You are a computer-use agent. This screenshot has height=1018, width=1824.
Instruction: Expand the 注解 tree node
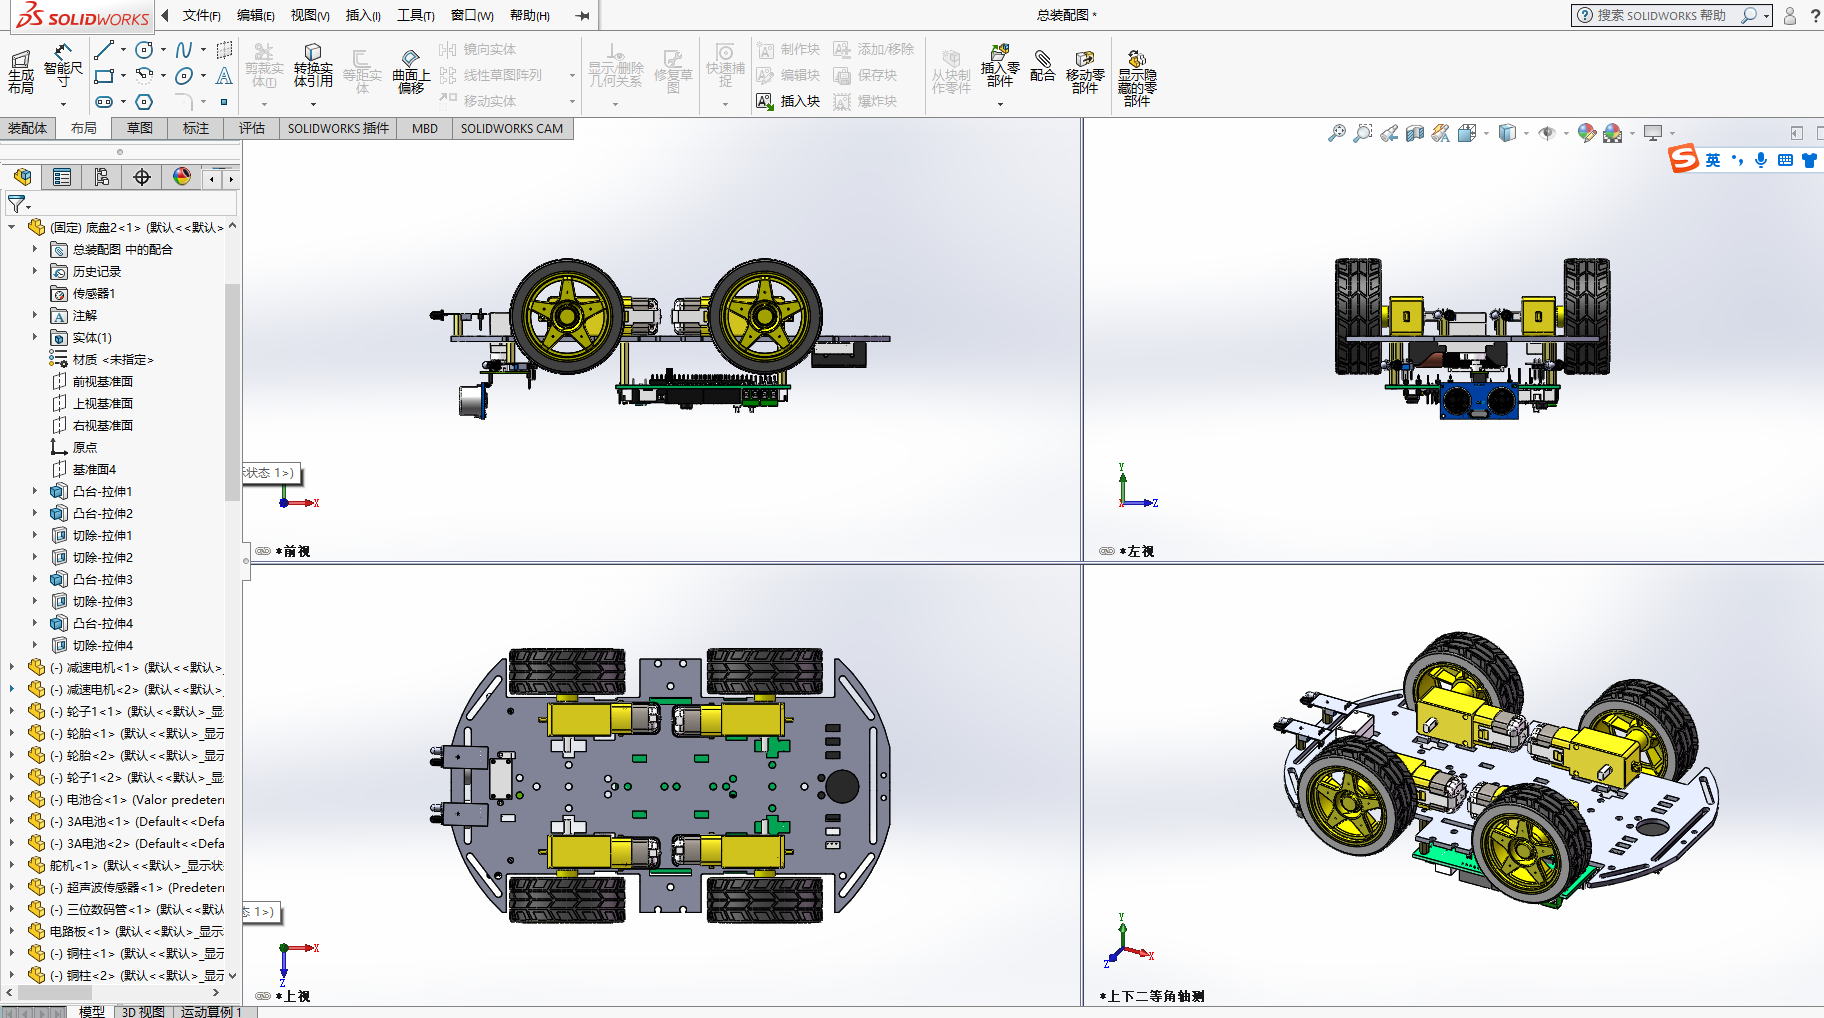pos(34,315)
